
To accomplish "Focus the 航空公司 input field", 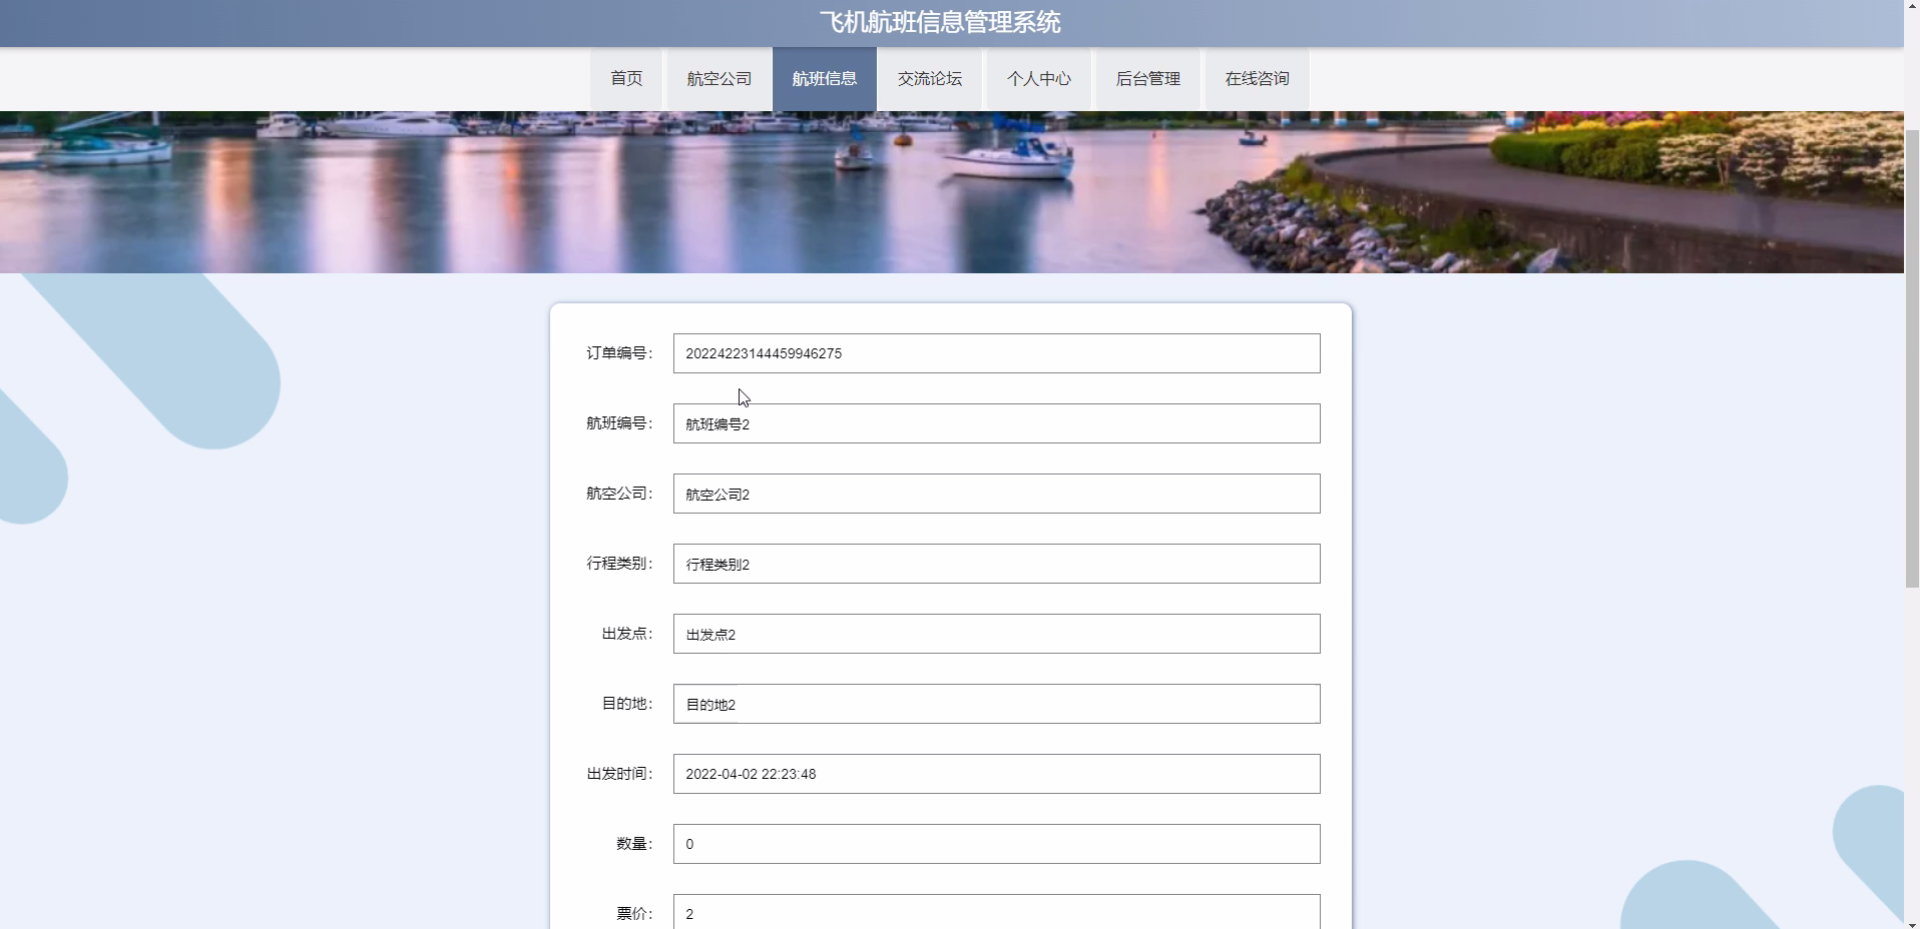I will [996, 493].
